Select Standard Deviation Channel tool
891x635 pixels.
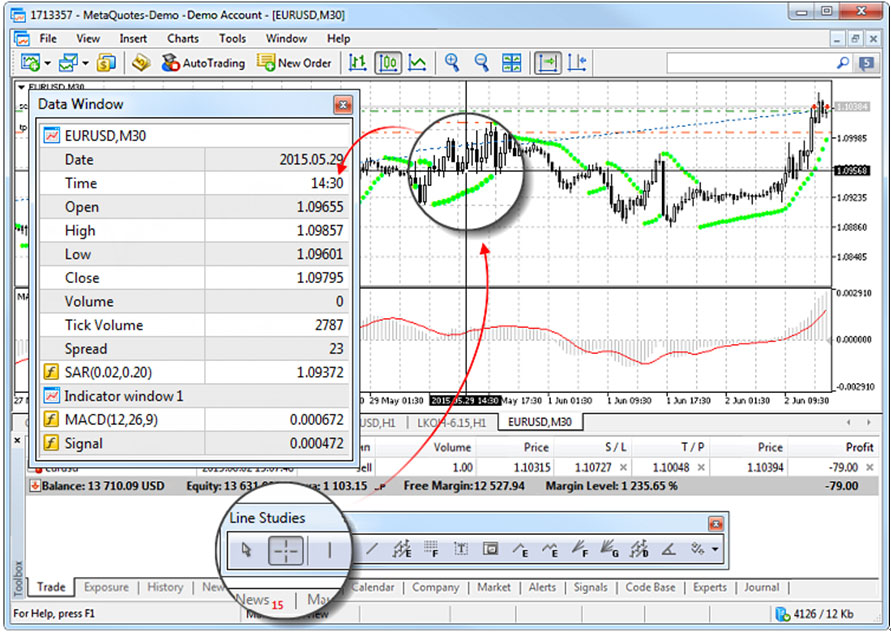(639, 549)
